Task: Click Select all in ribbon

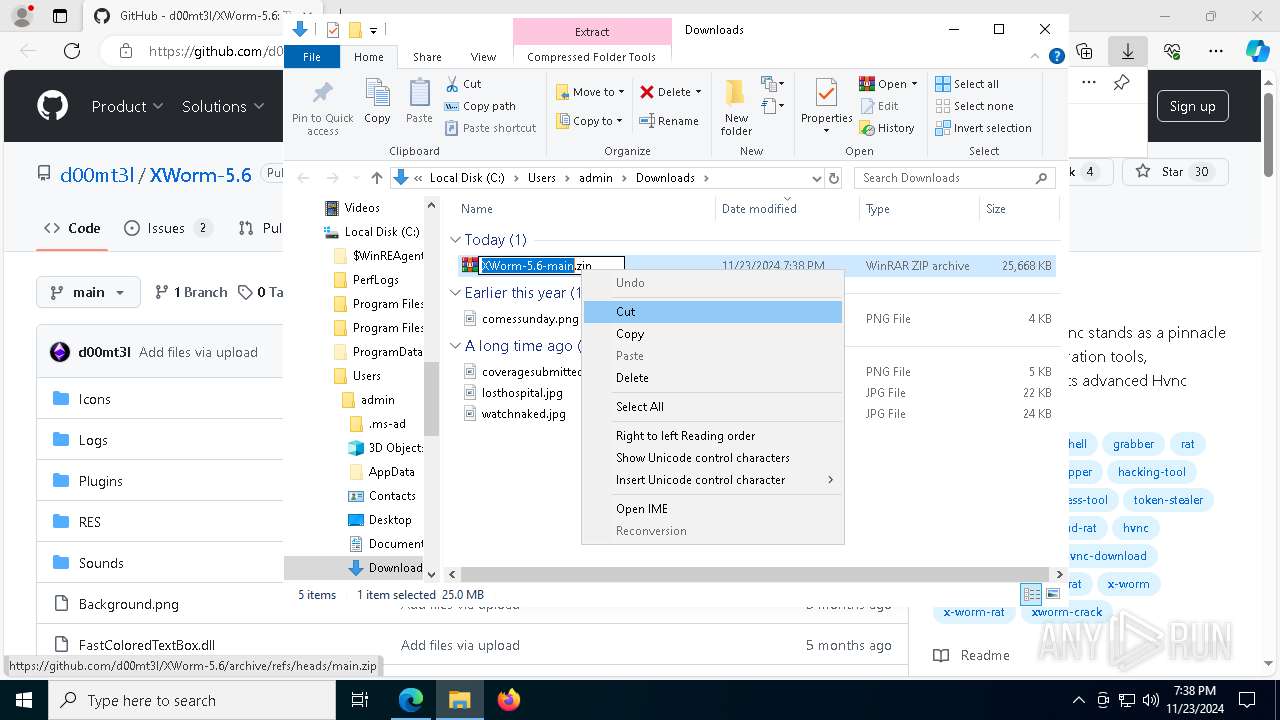Action: 967,84
